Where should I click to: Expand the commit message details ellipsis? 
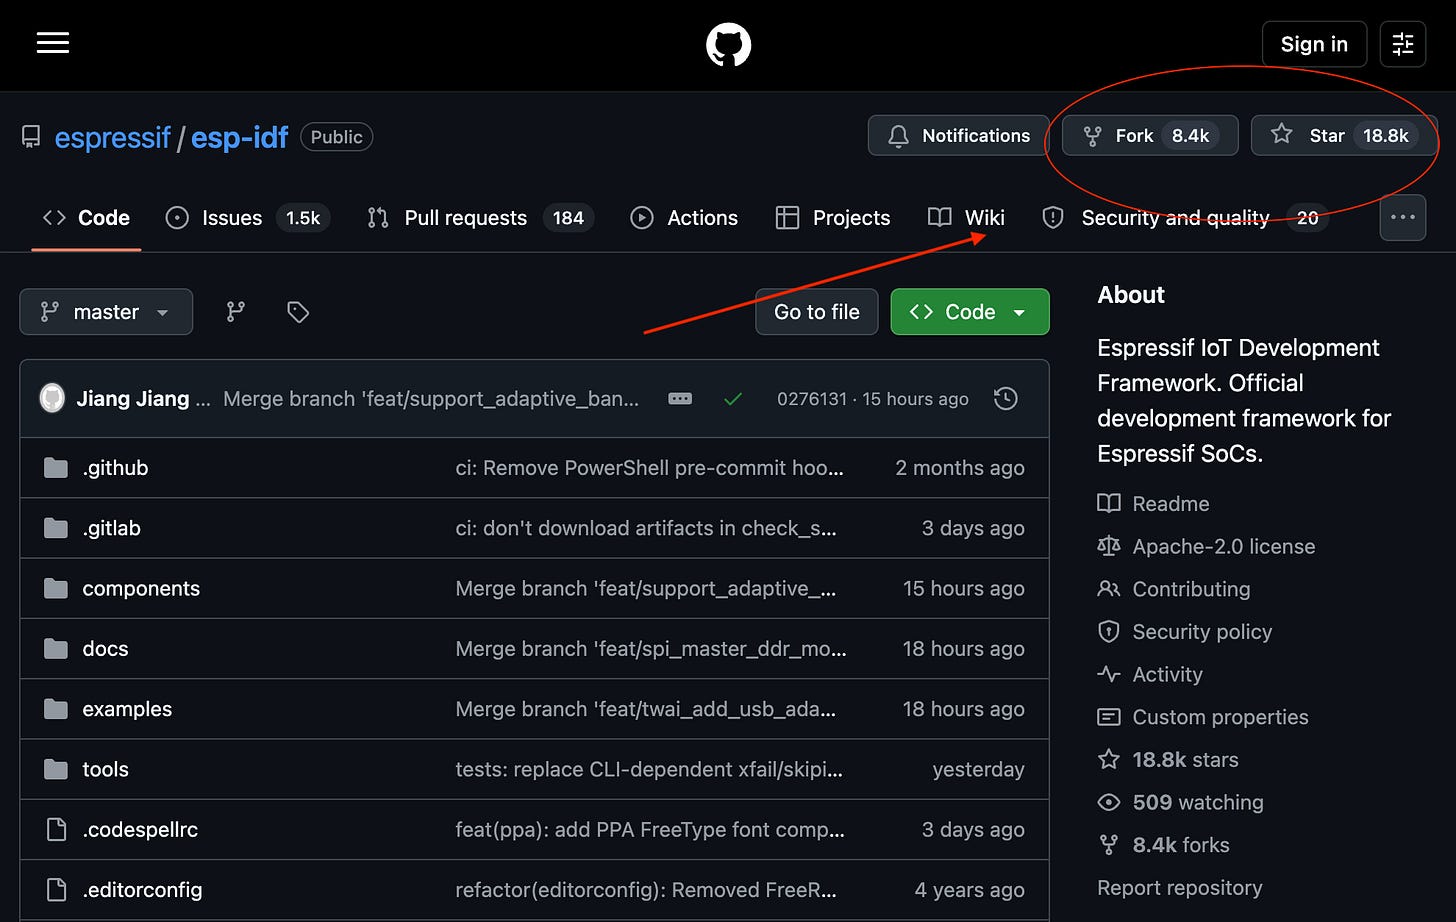680,398
